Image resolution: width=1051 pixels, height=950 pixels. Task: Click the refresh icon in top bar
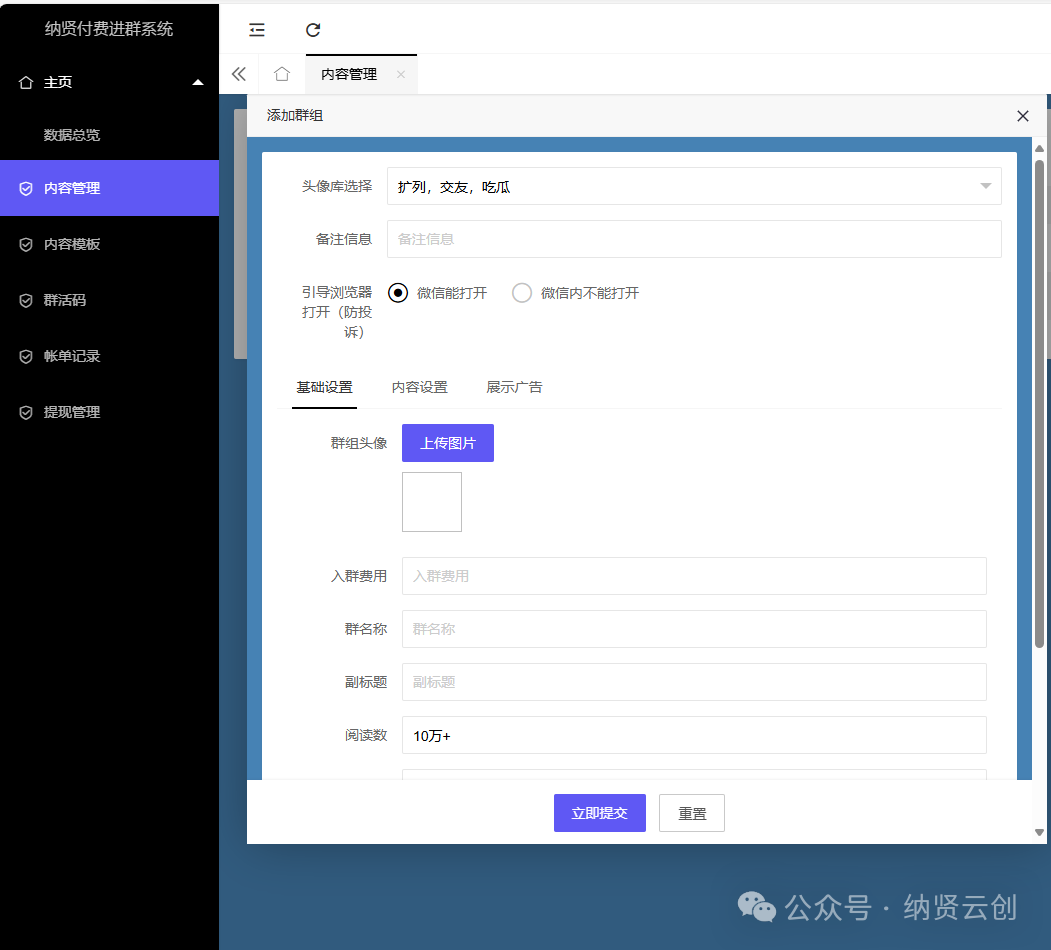tap(313, 30)
